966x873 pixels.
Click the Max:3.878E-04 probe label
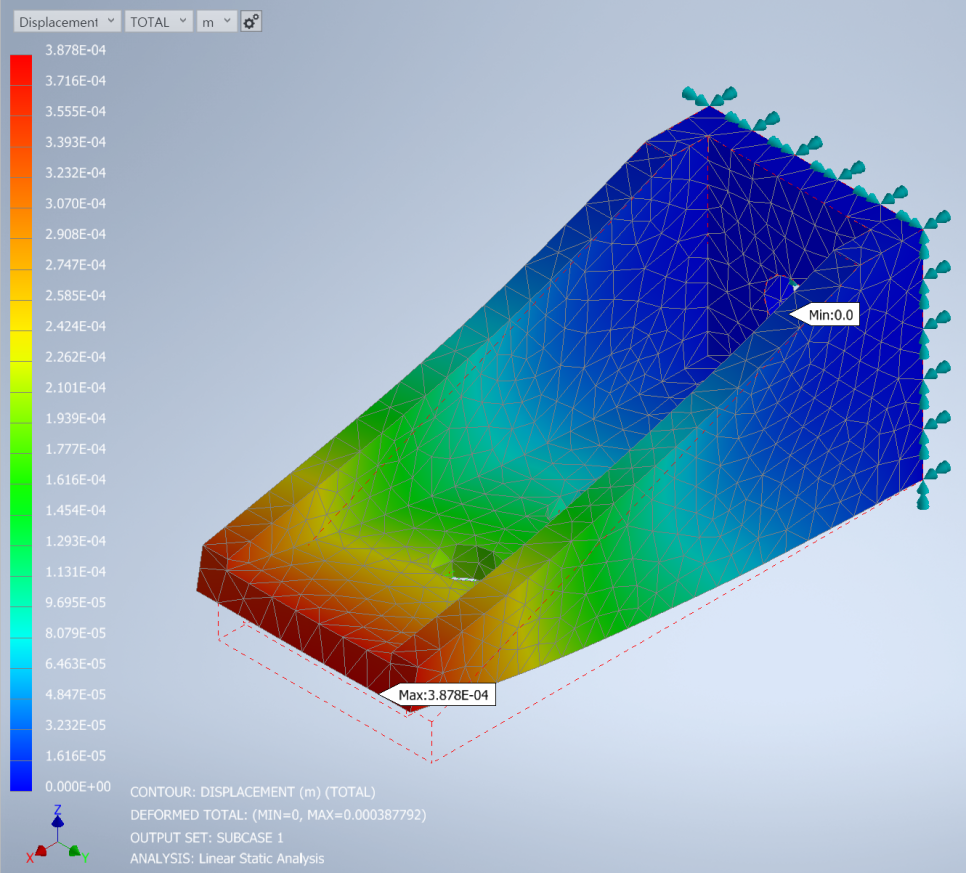[x=442, y=694]
